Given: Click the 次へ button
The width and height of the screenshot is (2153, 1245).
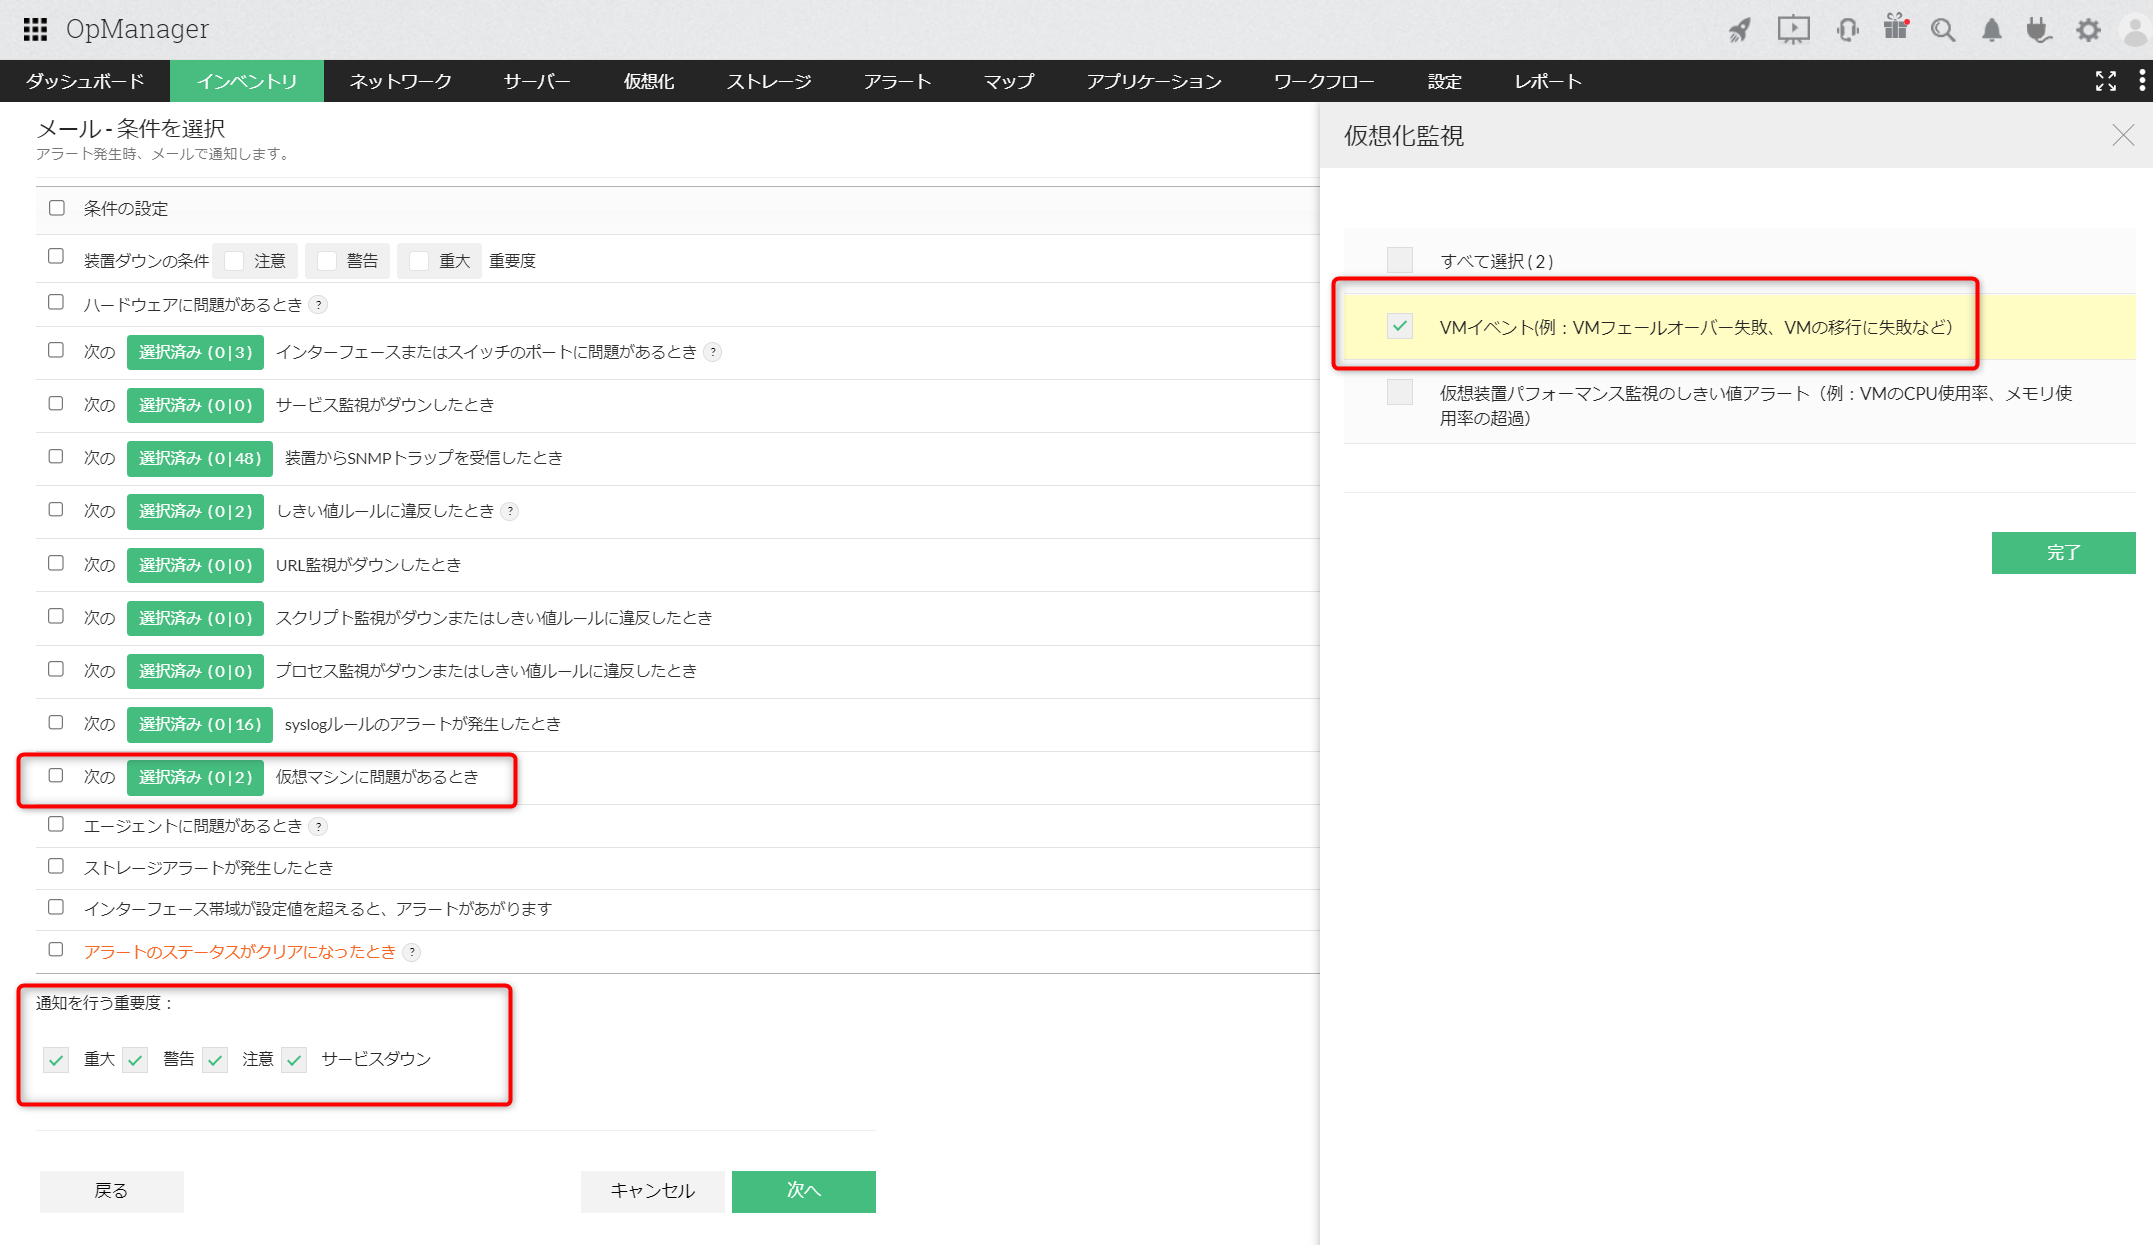Looking at the screenshot, I should [803, 1190].
